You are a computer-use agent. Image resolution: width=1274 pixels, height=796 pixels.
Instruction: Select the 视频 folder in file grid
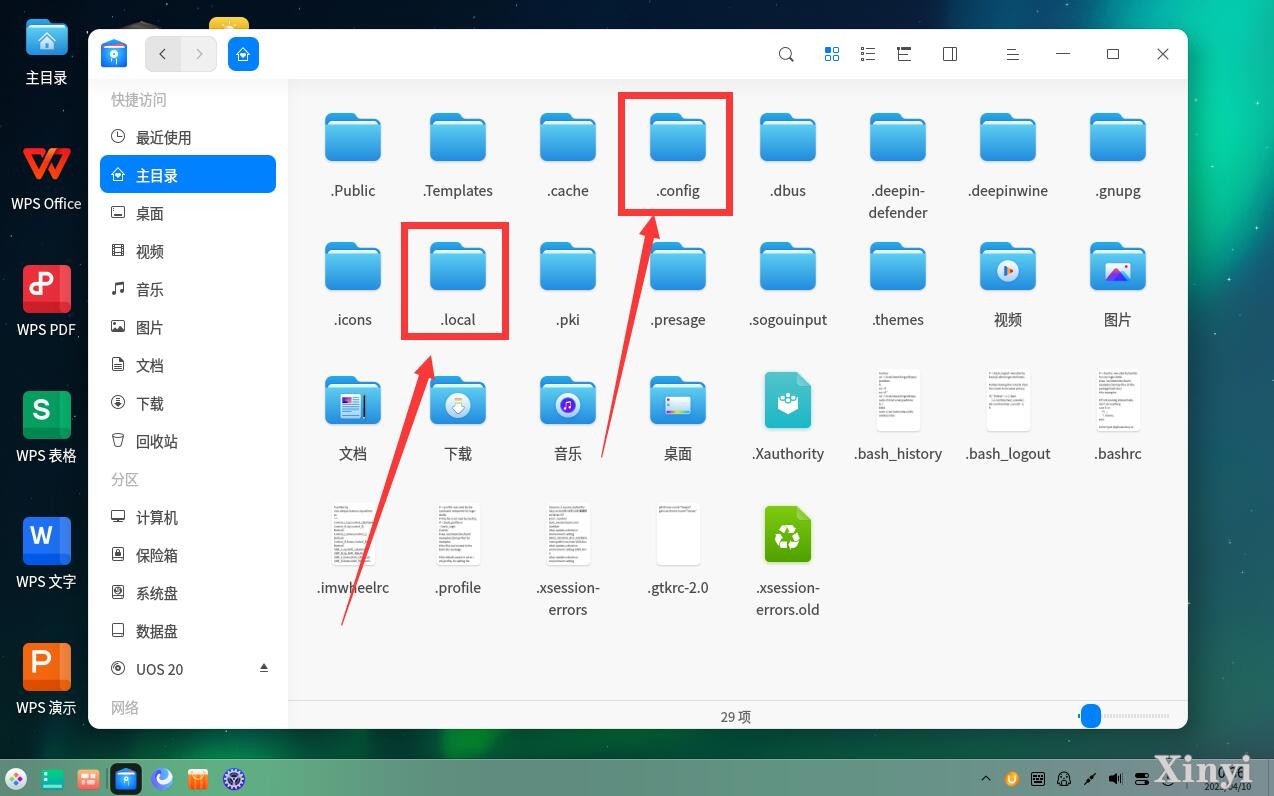1008,267
